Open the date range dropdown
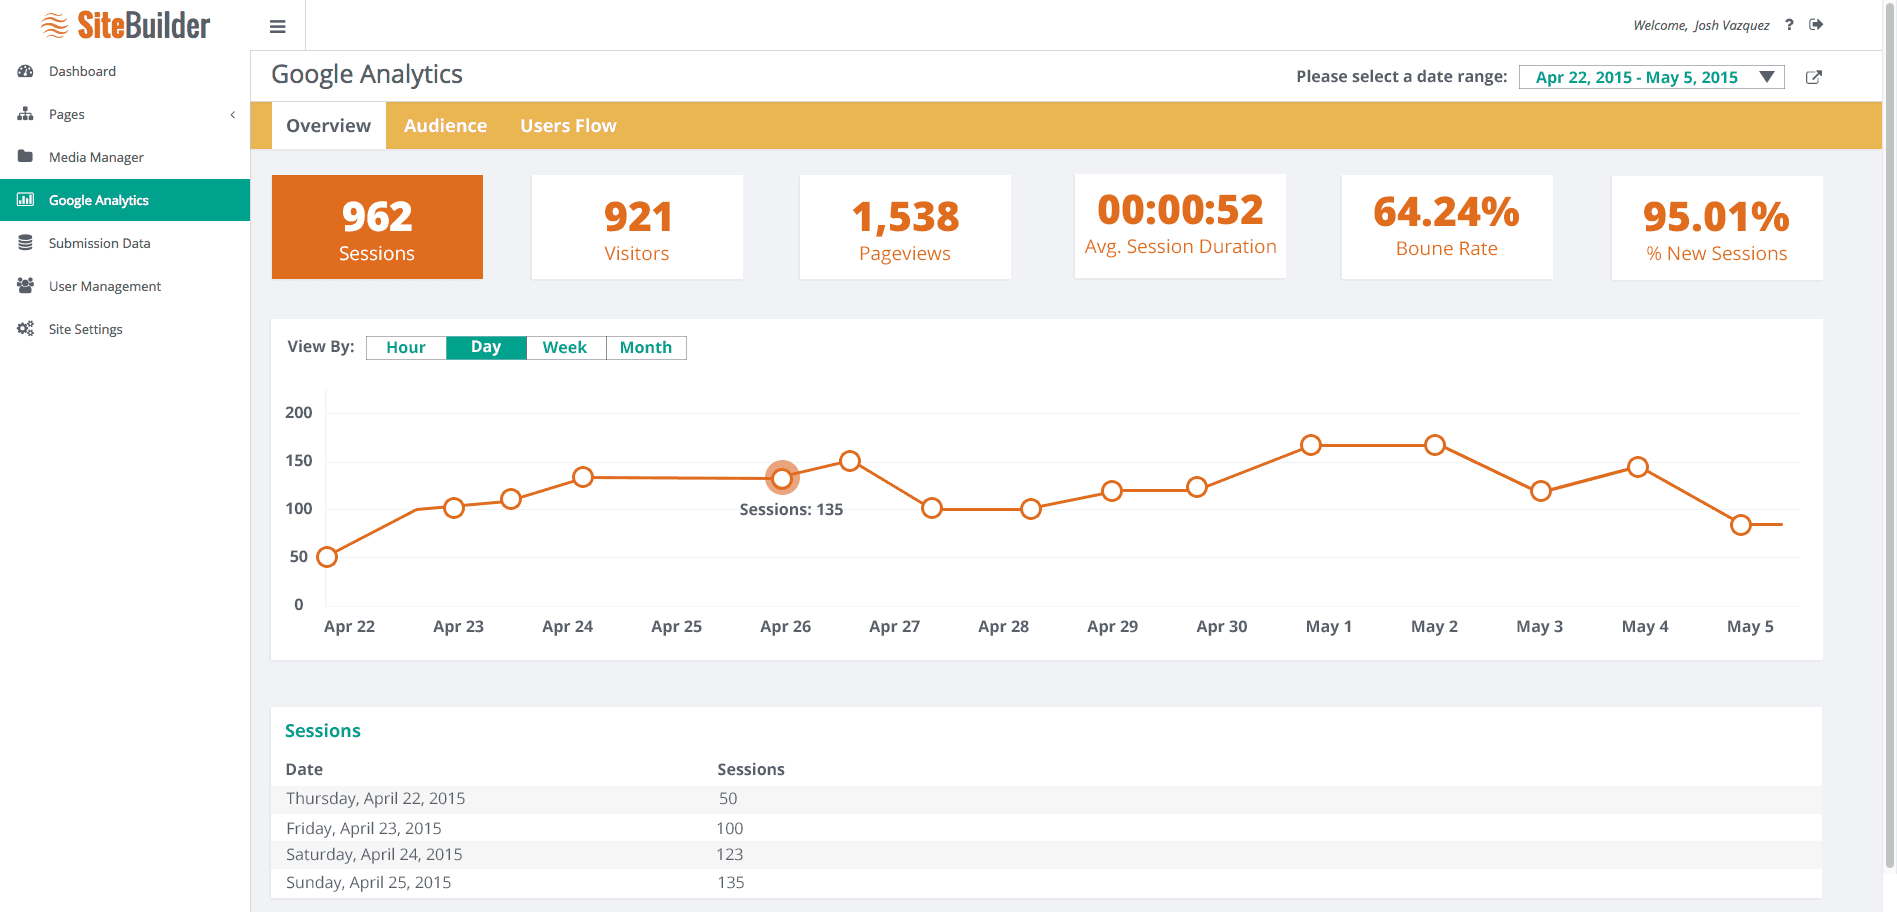Screen dimensions: 1897x912 1651,77
